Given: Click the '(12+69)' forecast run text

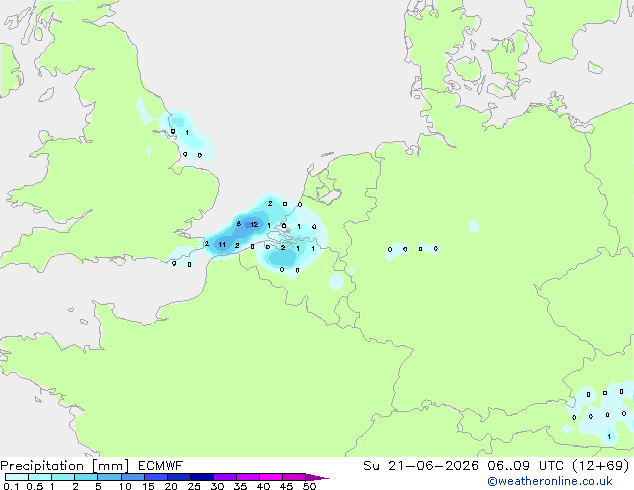Looking at the screenshot, I should (601, 466).
